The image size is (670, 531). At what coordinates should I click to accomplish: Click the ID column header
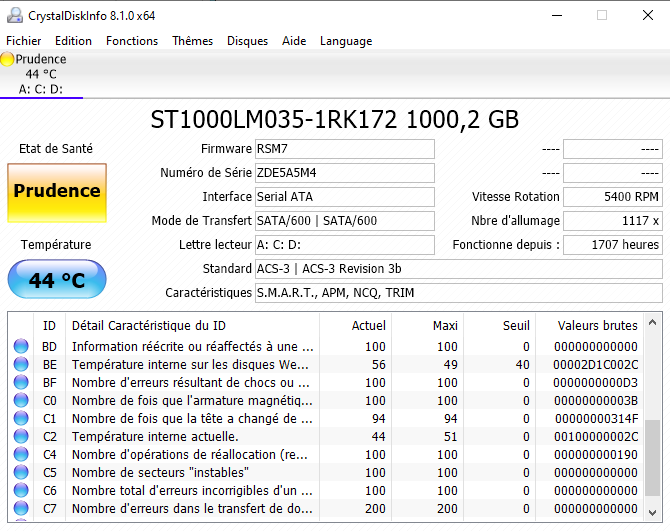click(50, 326)
